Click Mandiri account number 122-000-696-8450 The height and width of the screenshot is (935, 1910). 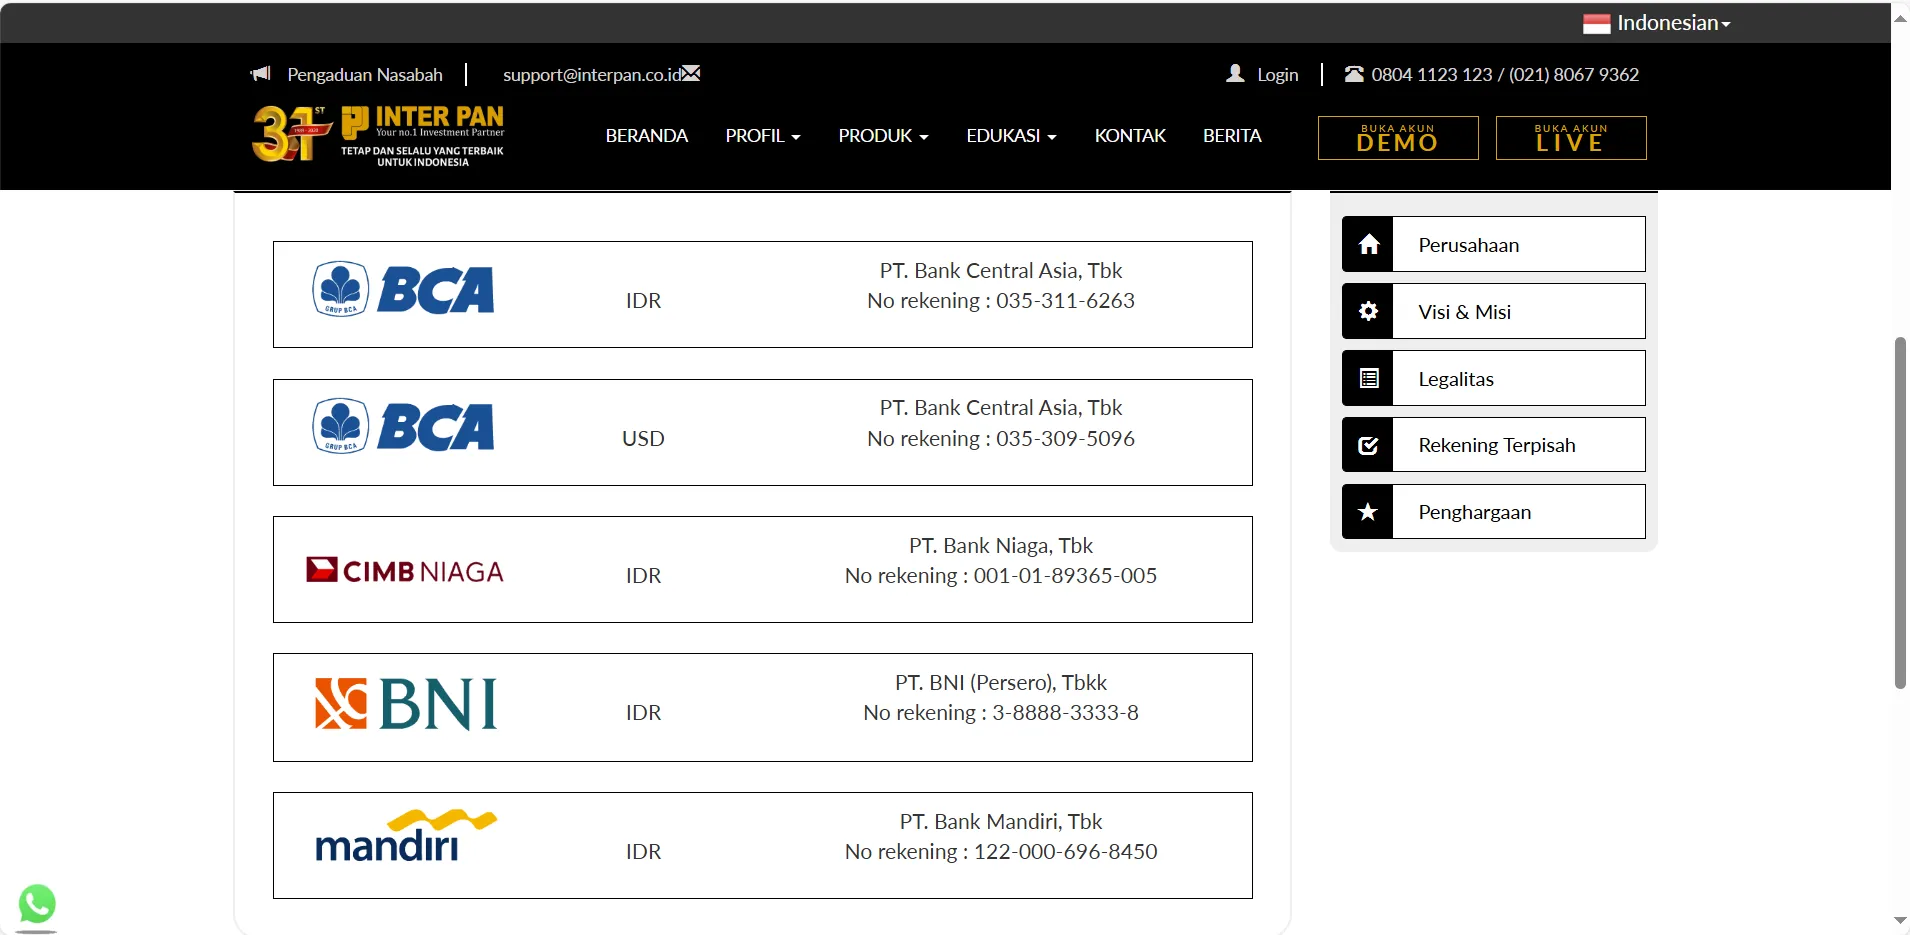(1066, 852)
